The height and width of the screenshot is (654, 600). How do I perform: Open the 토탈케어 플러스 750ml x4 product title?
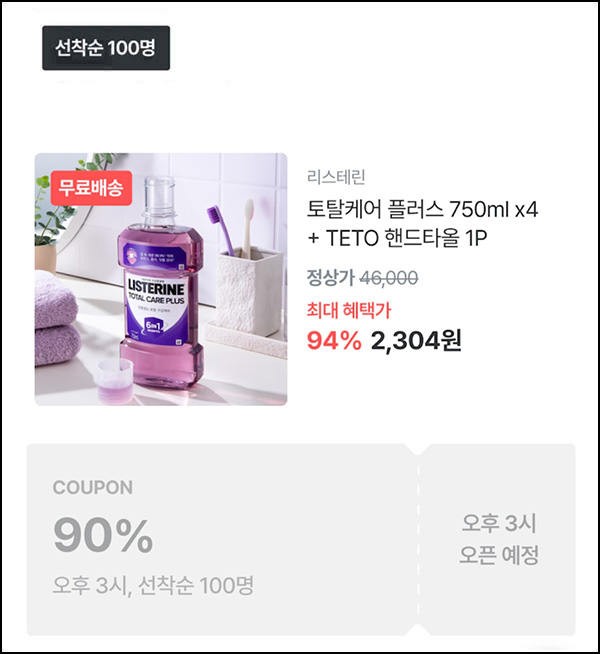coord(422,209)
